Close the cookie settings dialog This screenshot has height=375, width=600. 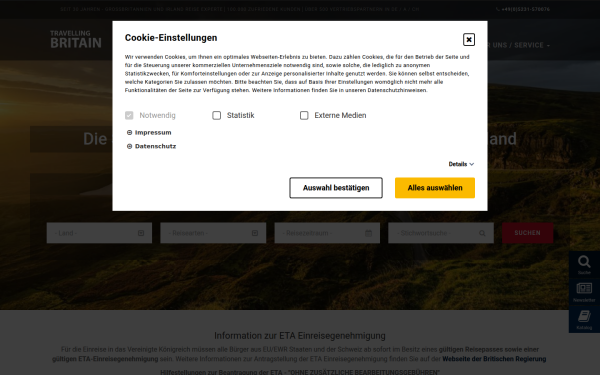coord(469,39)
